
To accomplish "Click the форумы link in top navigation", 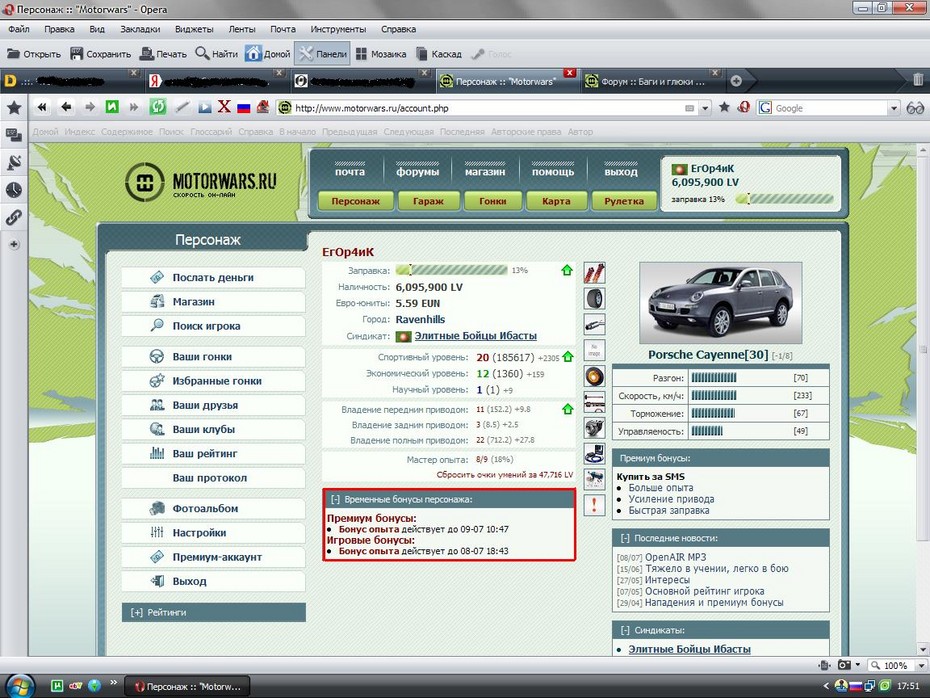I will tap(418, 171).
